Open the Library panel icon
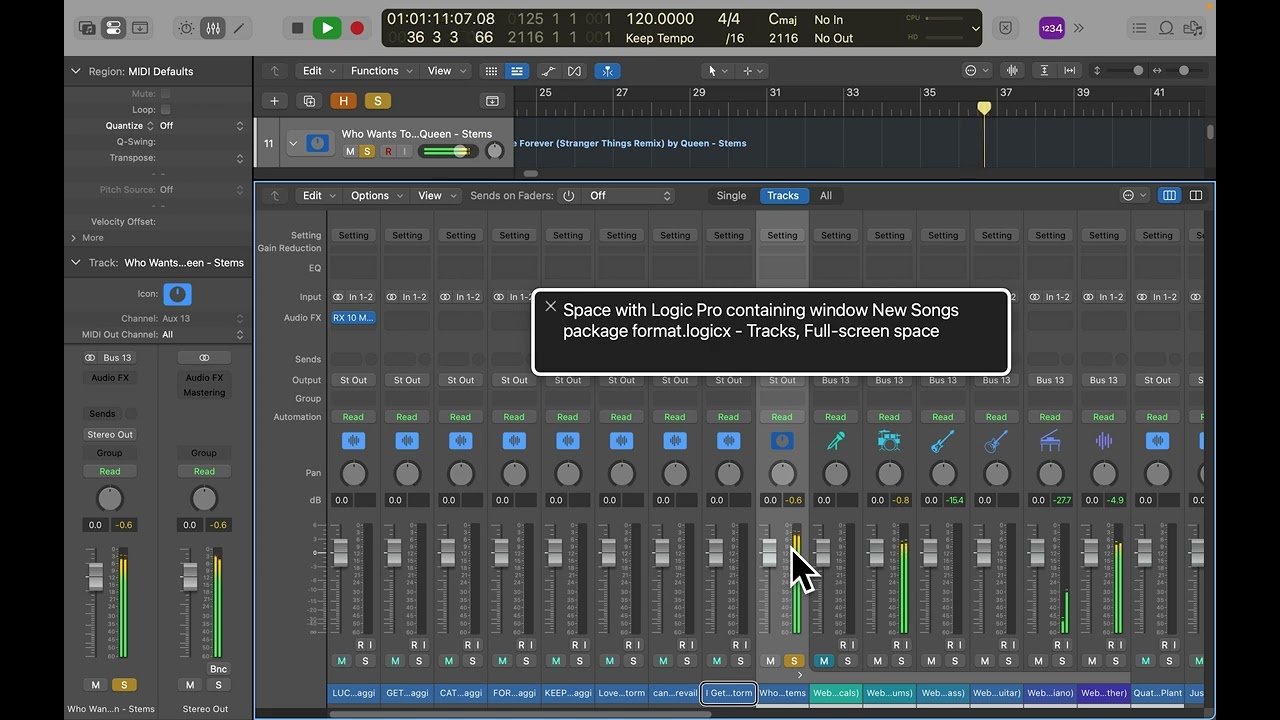This screenshot has height=720, width=1280. coord(87,28)
